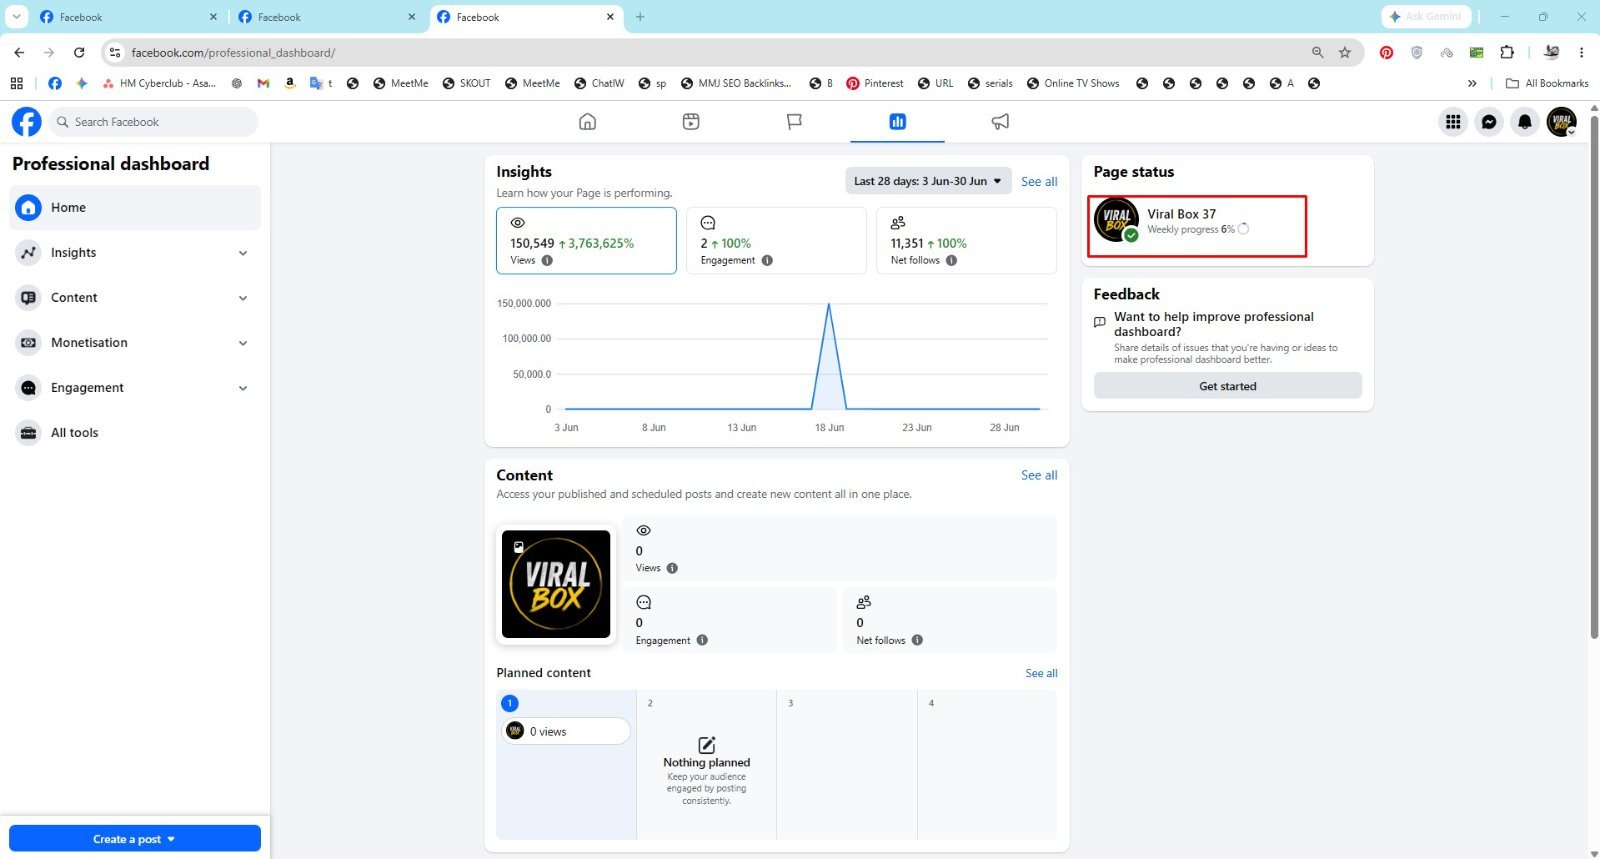Open the Ad Centre megaphone icon
This screenshot has width=1600, height=859.
click(x=1000, y=122)
